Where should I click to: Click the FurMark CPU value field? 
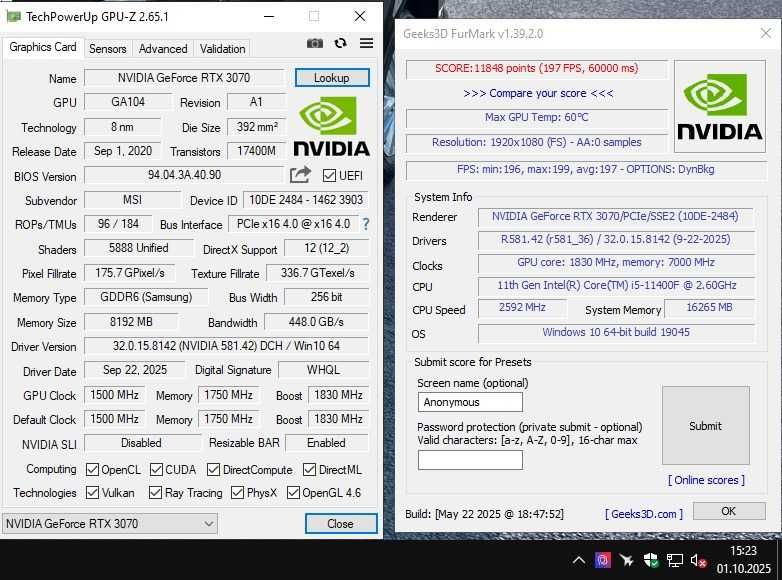point(616,286)
